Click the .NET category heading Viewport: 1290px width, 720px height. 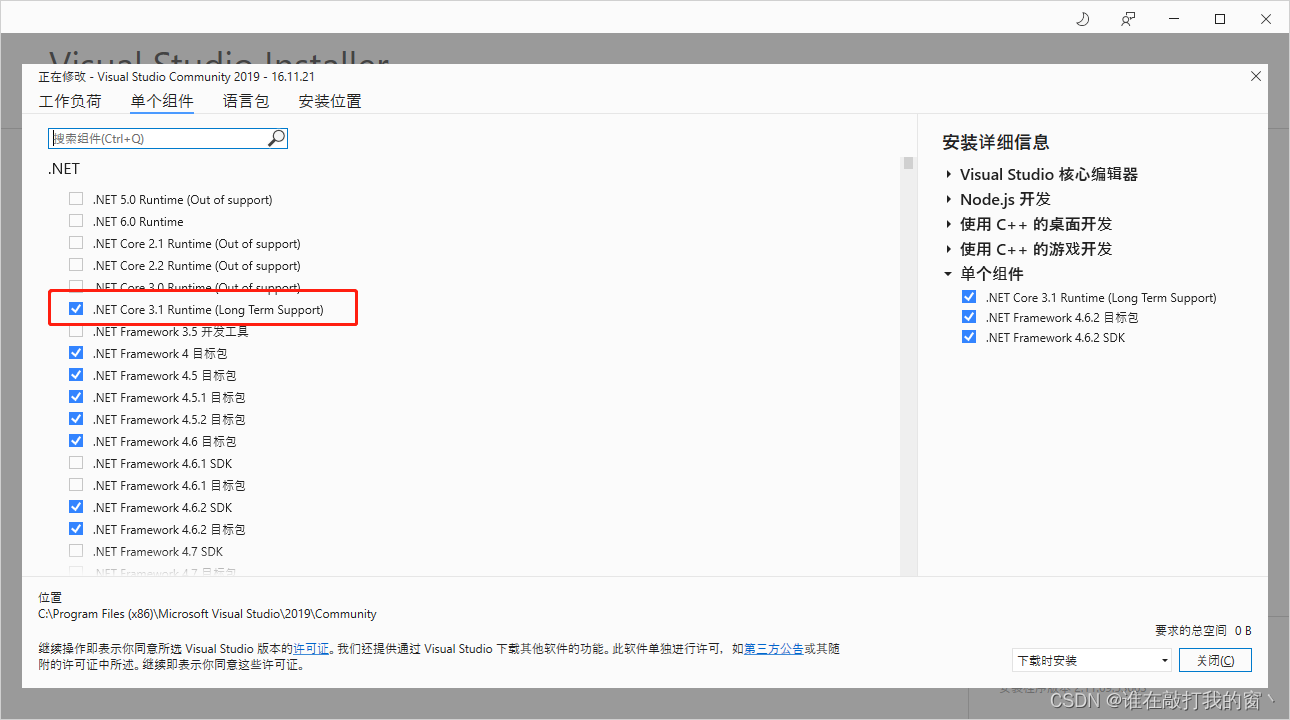pos(64,169)
